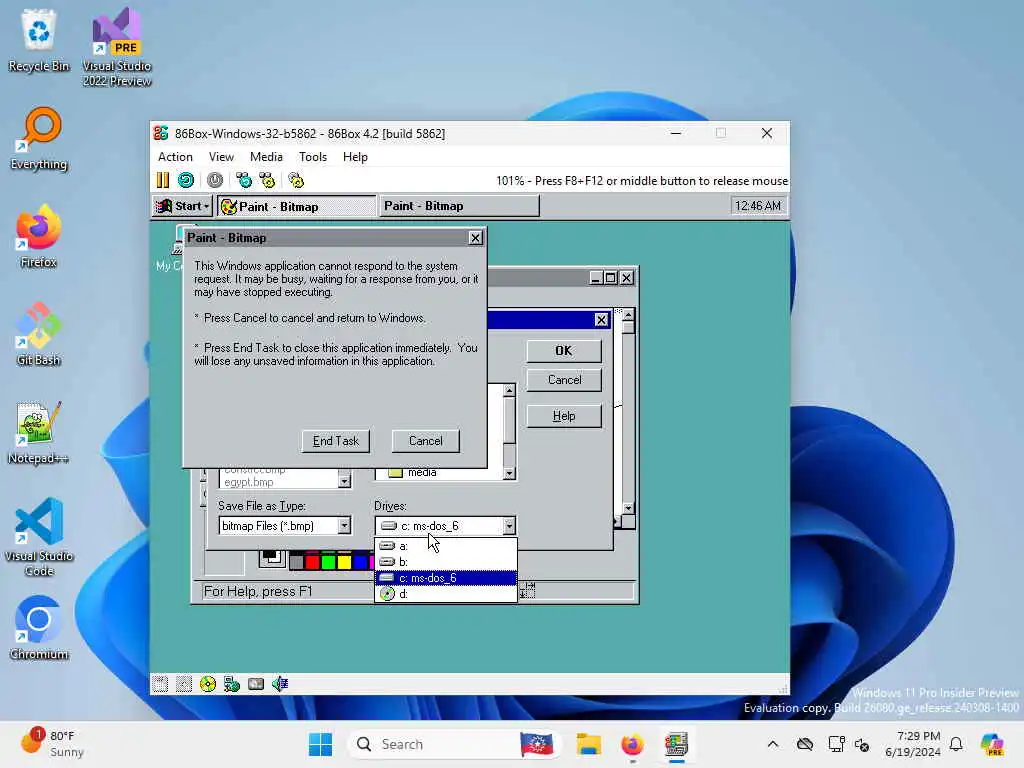Viewport: 1024px width, 768px height.
Task: Open the weather widget showing 80°F Sunny
Action: pyautogui.click(x=52, y=744)
